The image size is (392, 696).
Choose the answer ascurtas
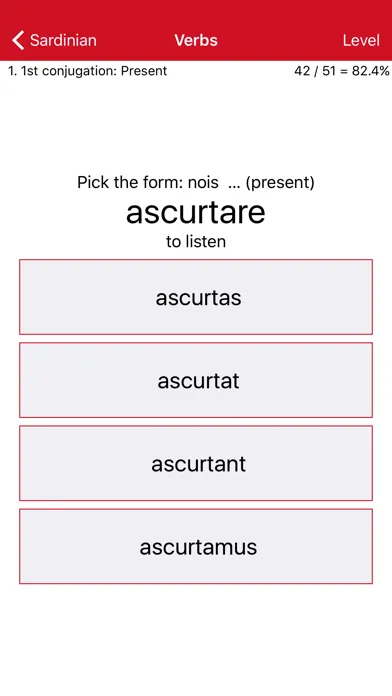coord(196,297)
